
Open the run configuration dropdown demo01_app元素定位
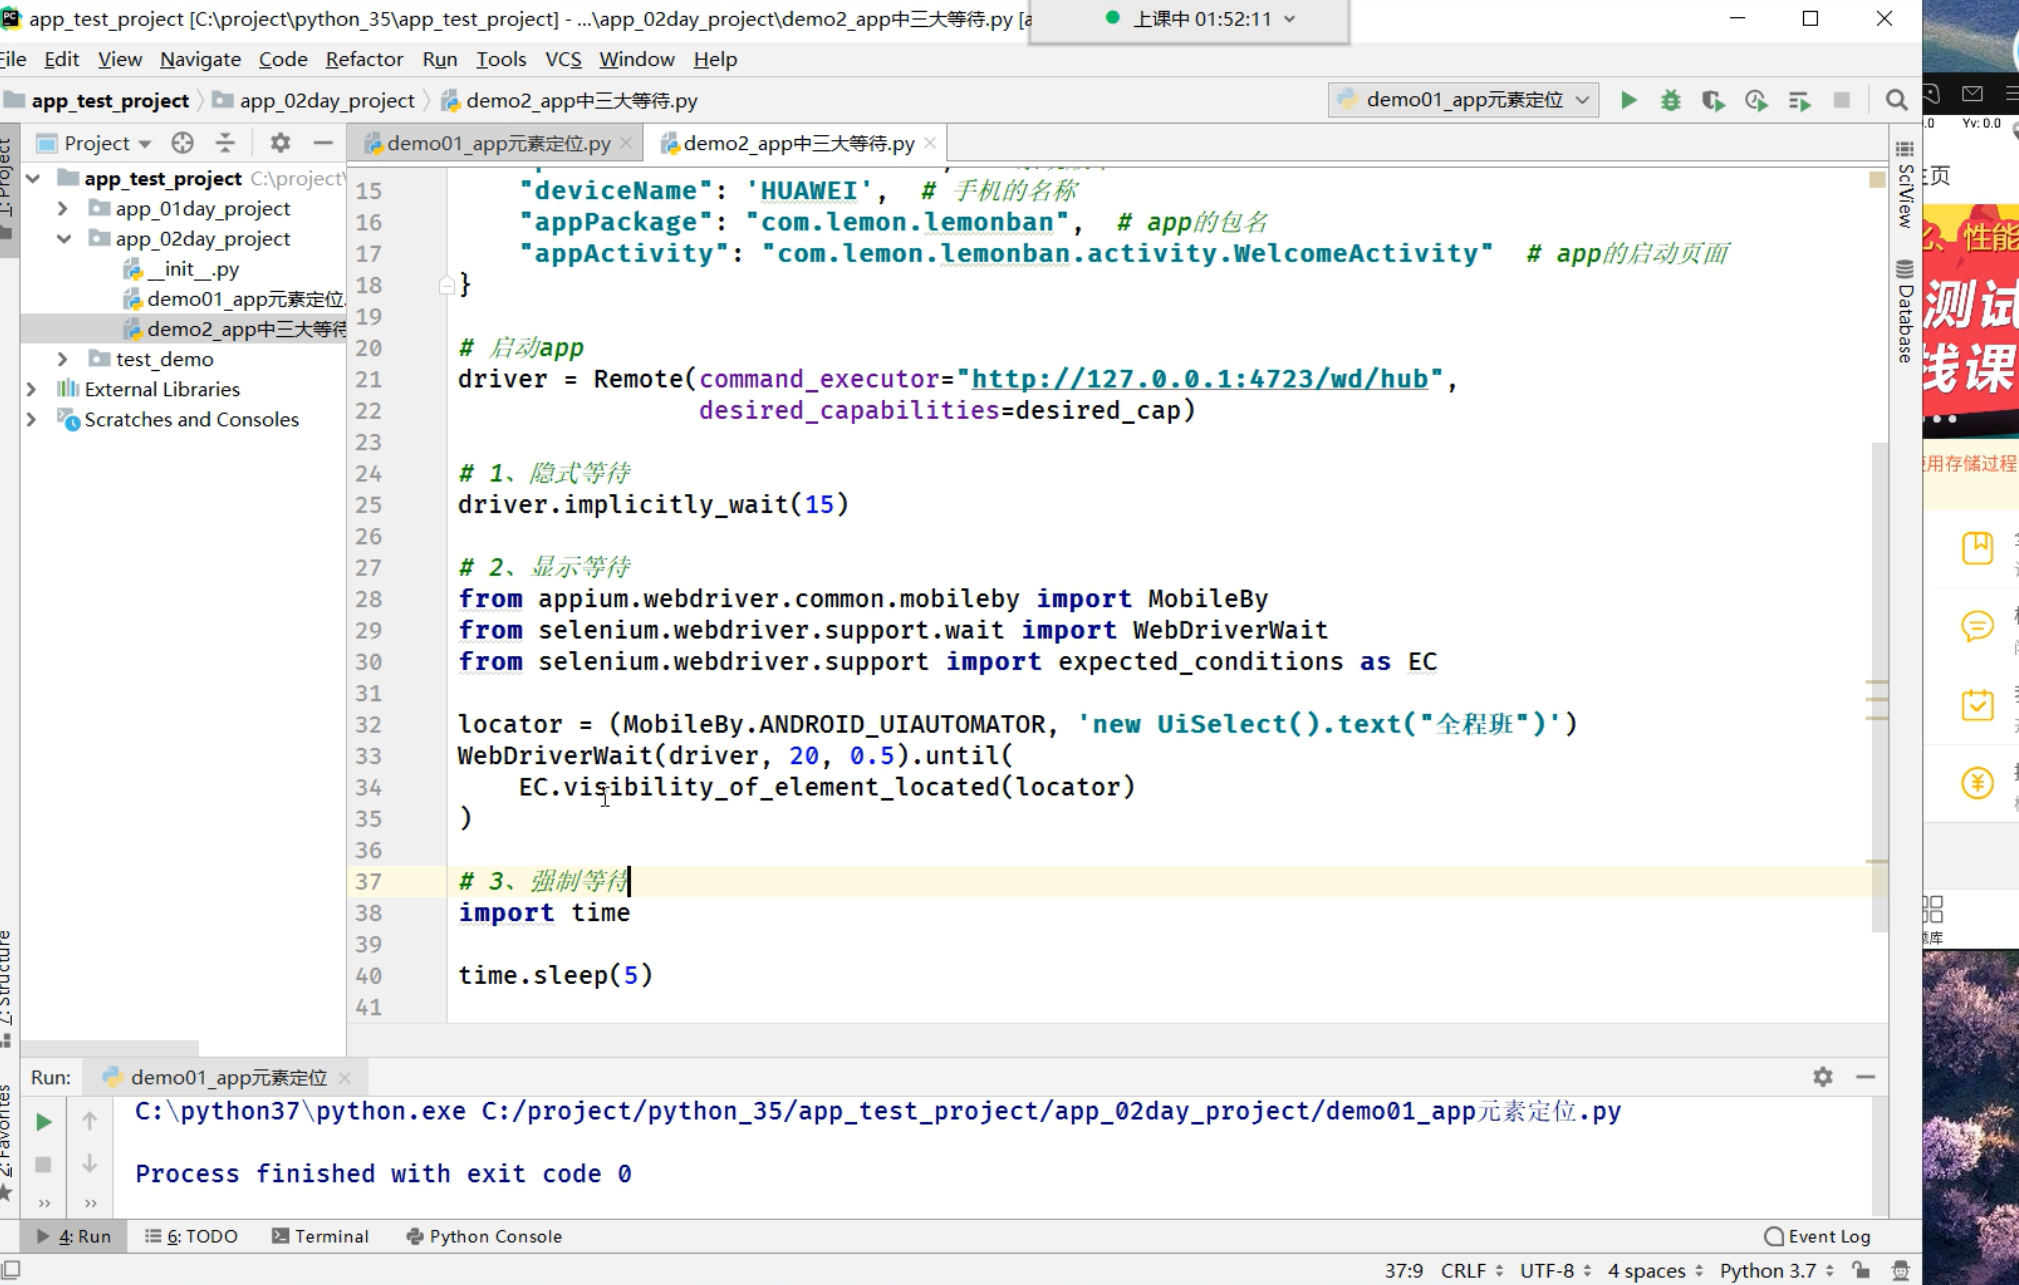[x=1463, y=100]
